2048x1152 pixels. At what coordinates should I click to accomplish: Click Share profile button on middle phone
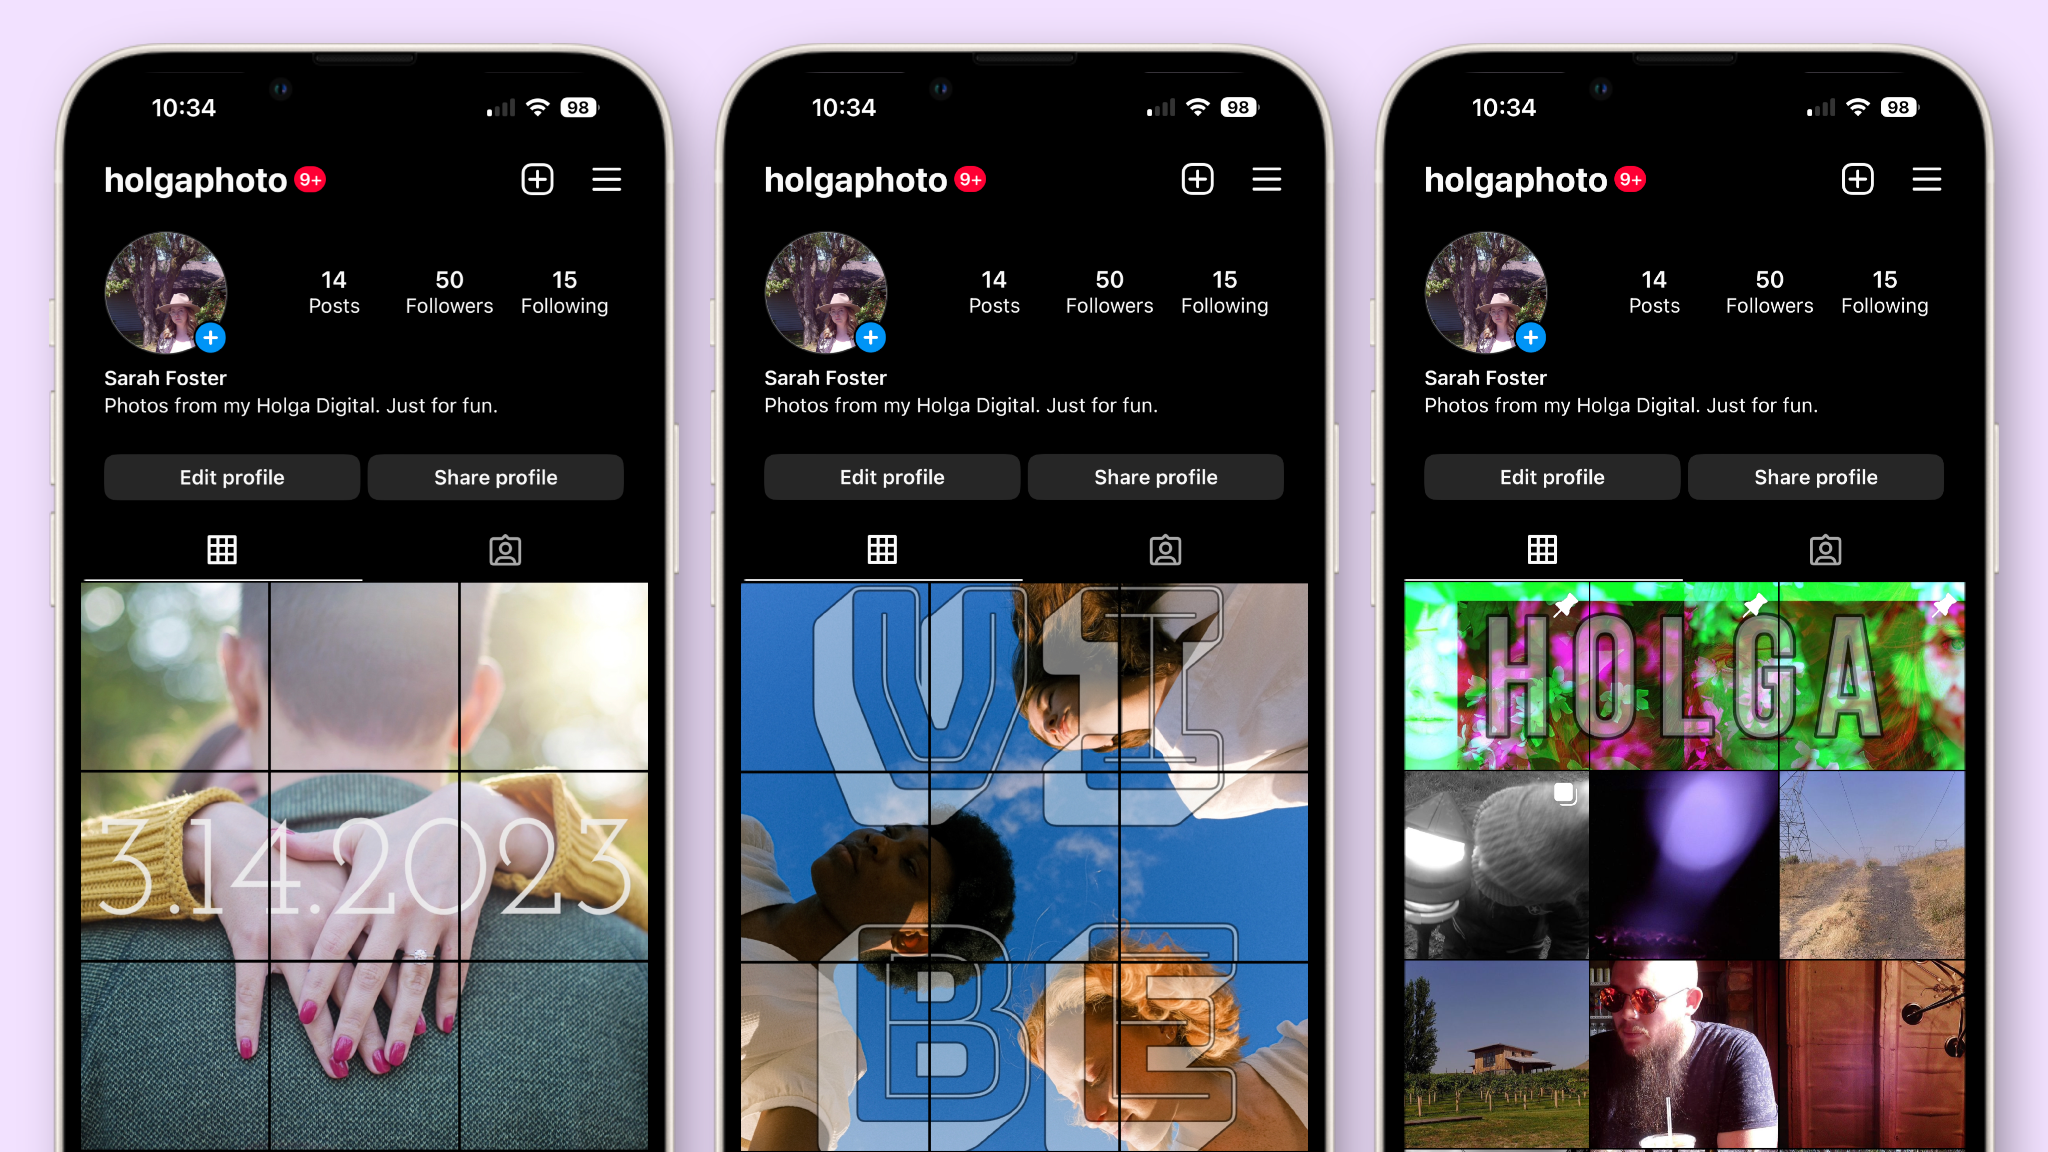pyautogui.click(x=1155, y=477)
